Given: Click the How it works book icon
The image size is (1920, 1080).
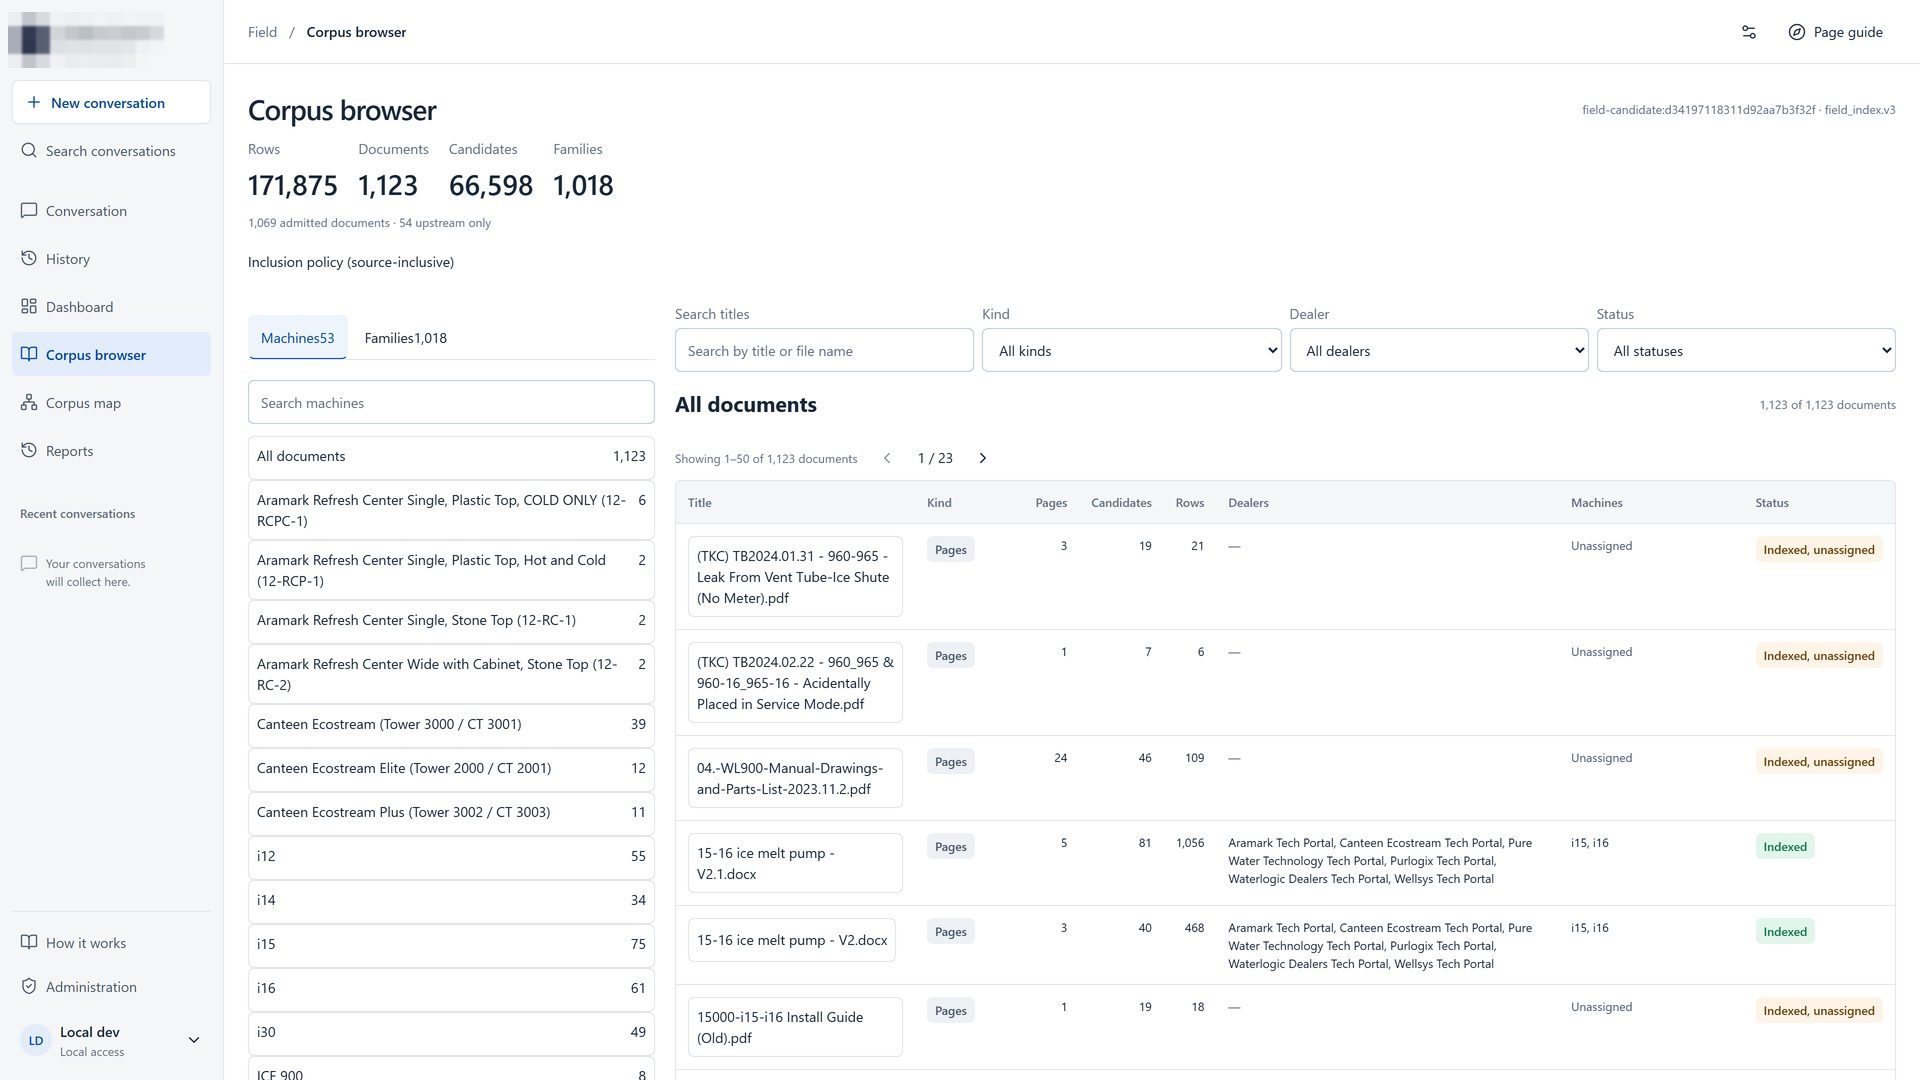Looking at the screenshot, I should click(29, 942).
